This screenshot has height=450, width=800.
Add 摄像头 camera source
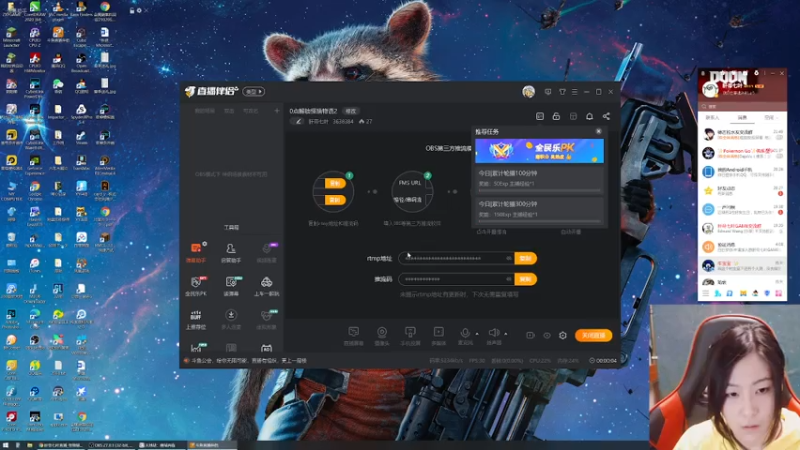(x=382, y=335)
